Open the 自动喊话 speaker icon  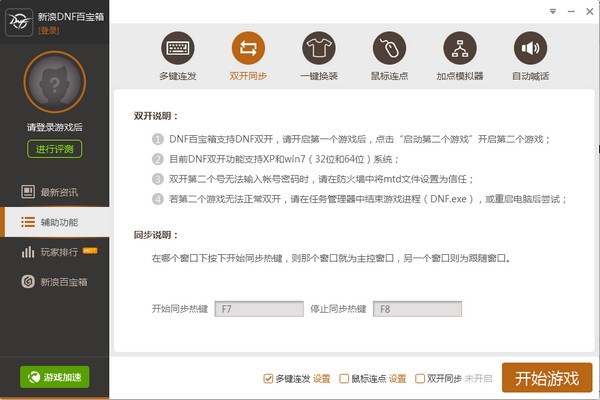click(530, 48)
